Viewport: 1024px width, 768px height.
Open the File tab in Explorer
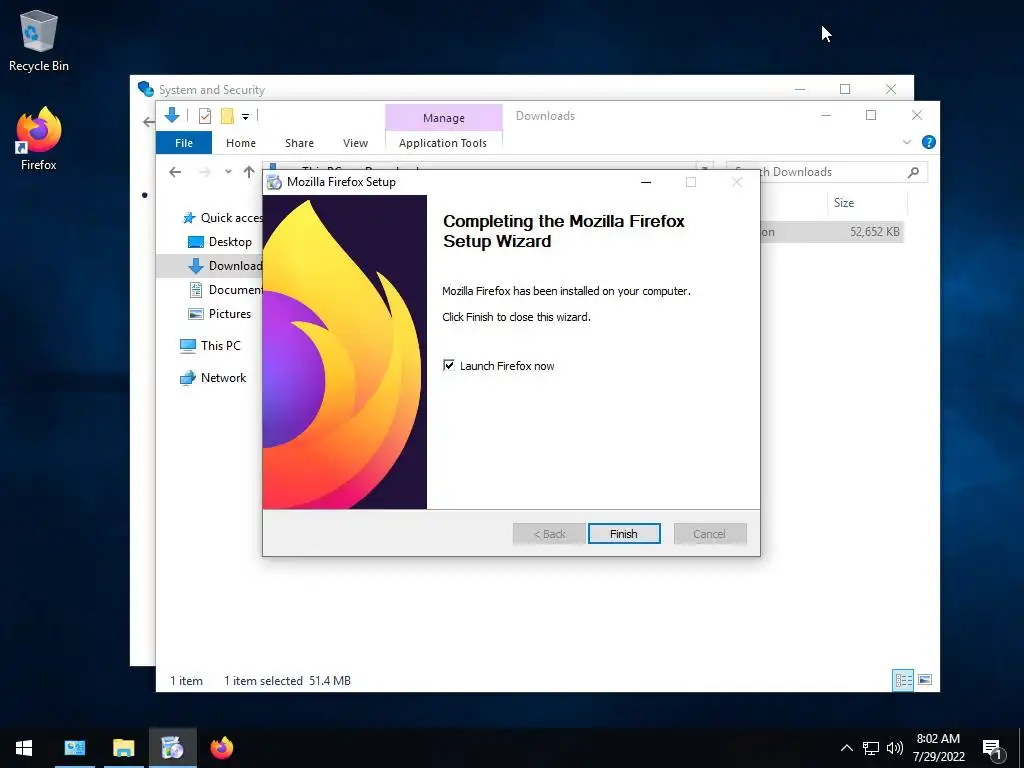[184, 143]
